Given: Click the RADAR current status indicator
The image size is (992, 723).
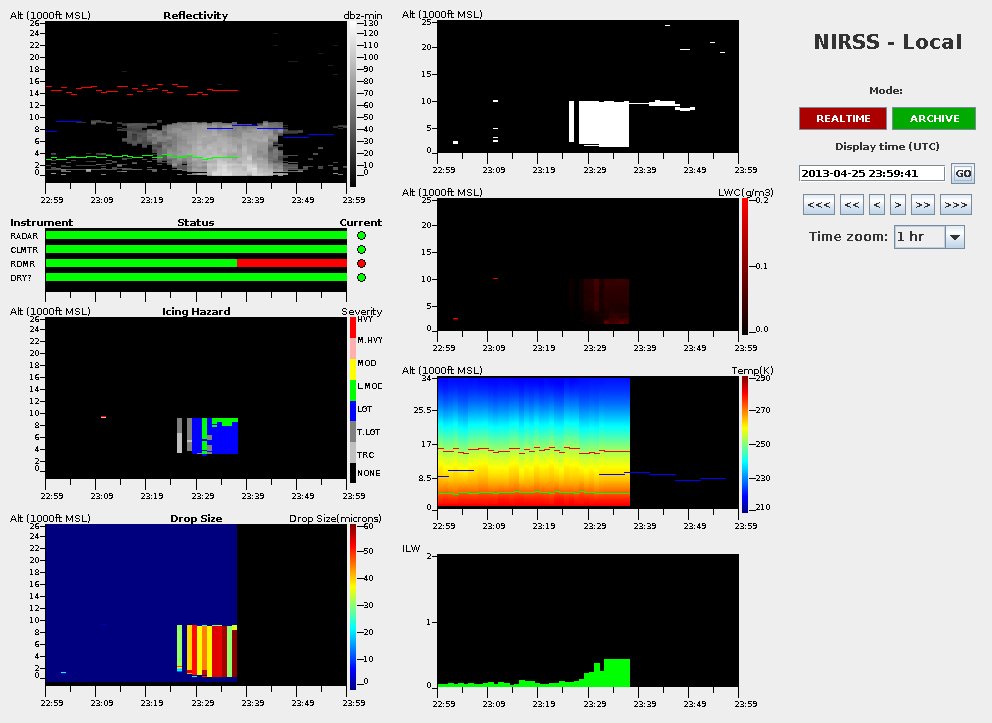Looking at the screenshot, I should click(x=361, y=235).
